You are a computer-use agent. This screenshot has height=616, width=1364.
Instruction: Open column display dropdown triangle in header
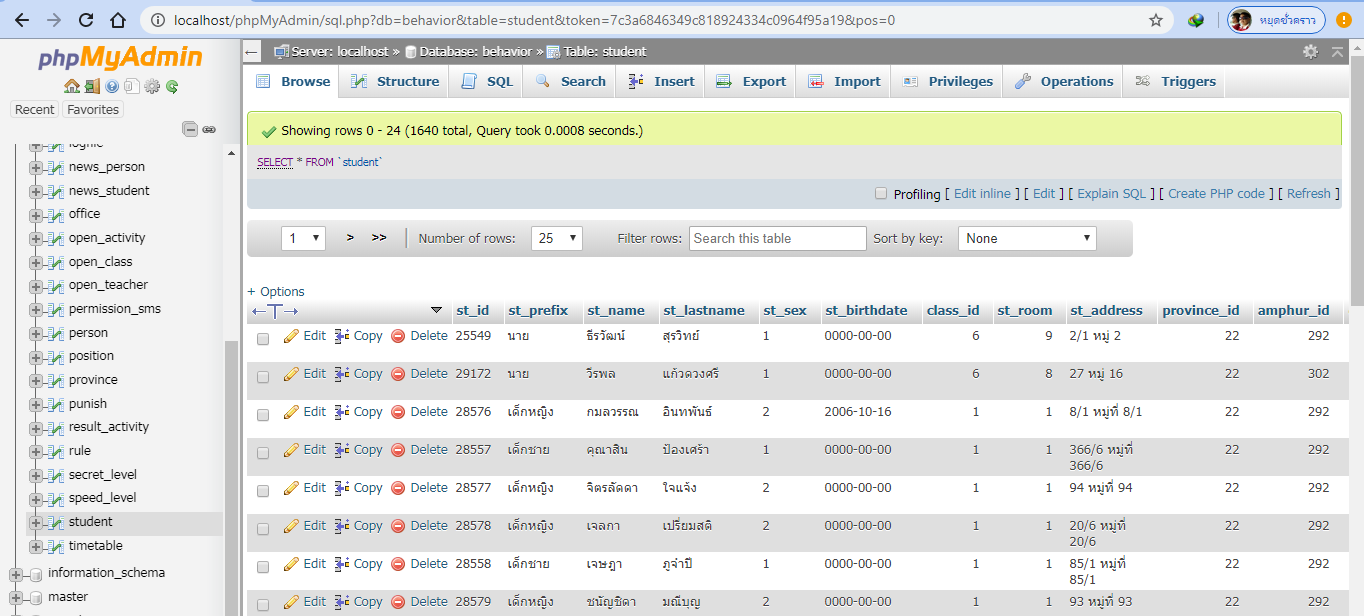436,310
